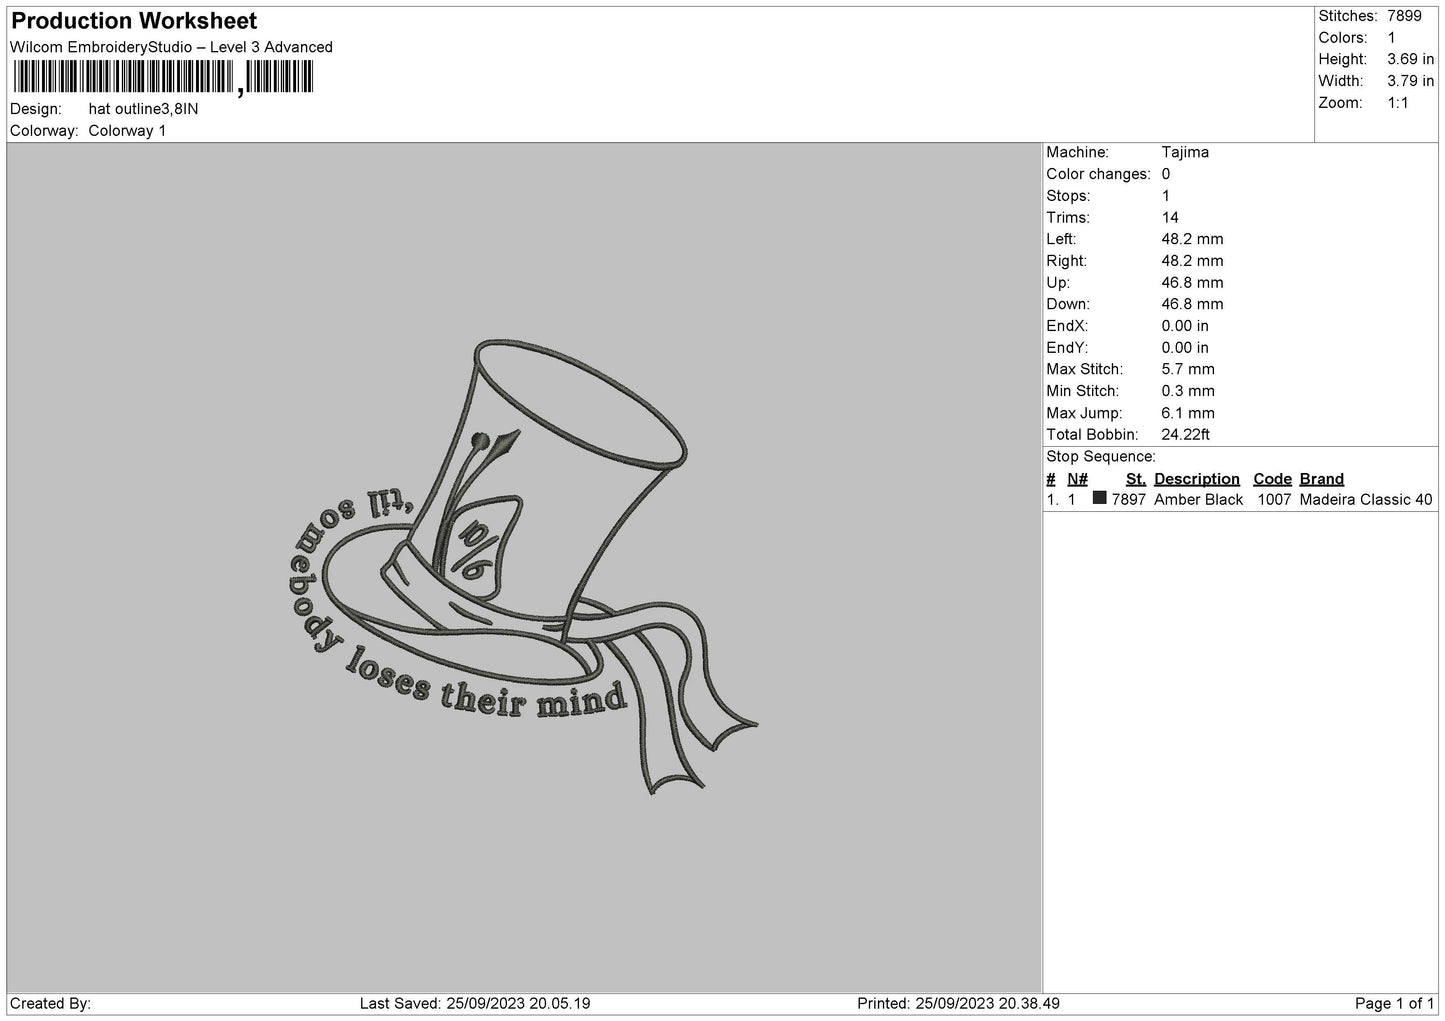Click the 'Description' column header
This screenshot has width=1445, height=1021.
click(1197, 479)
